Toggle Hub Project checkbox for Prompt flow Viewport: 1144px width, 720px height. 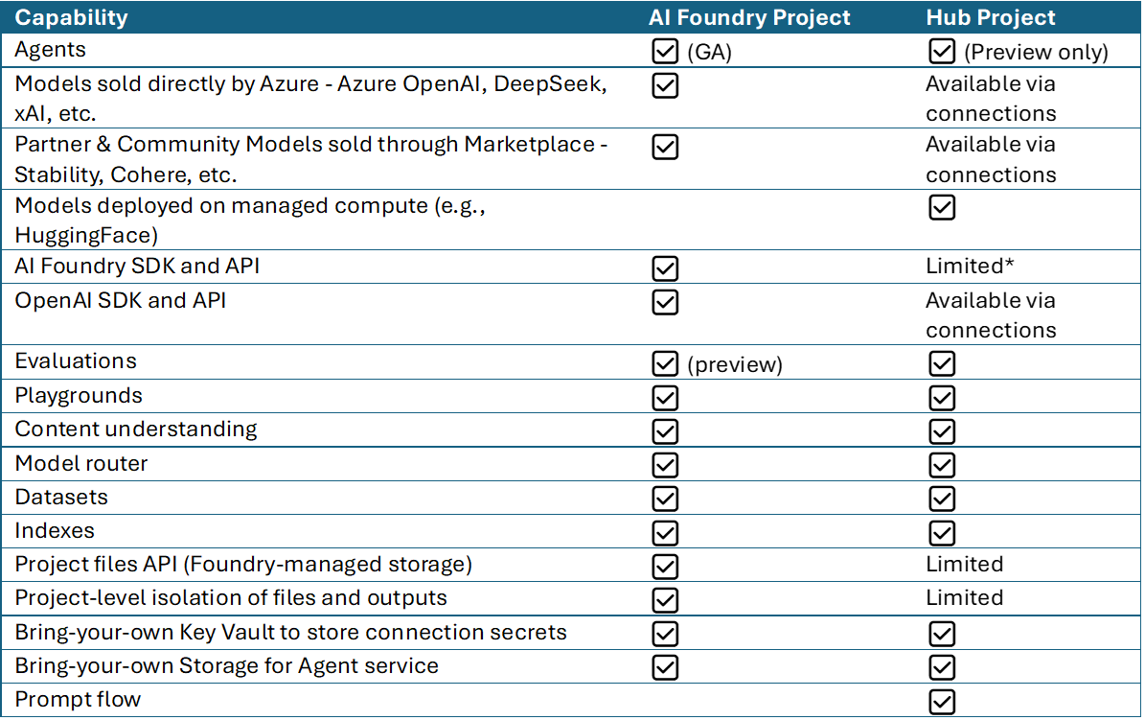click(x=942, y=702)
